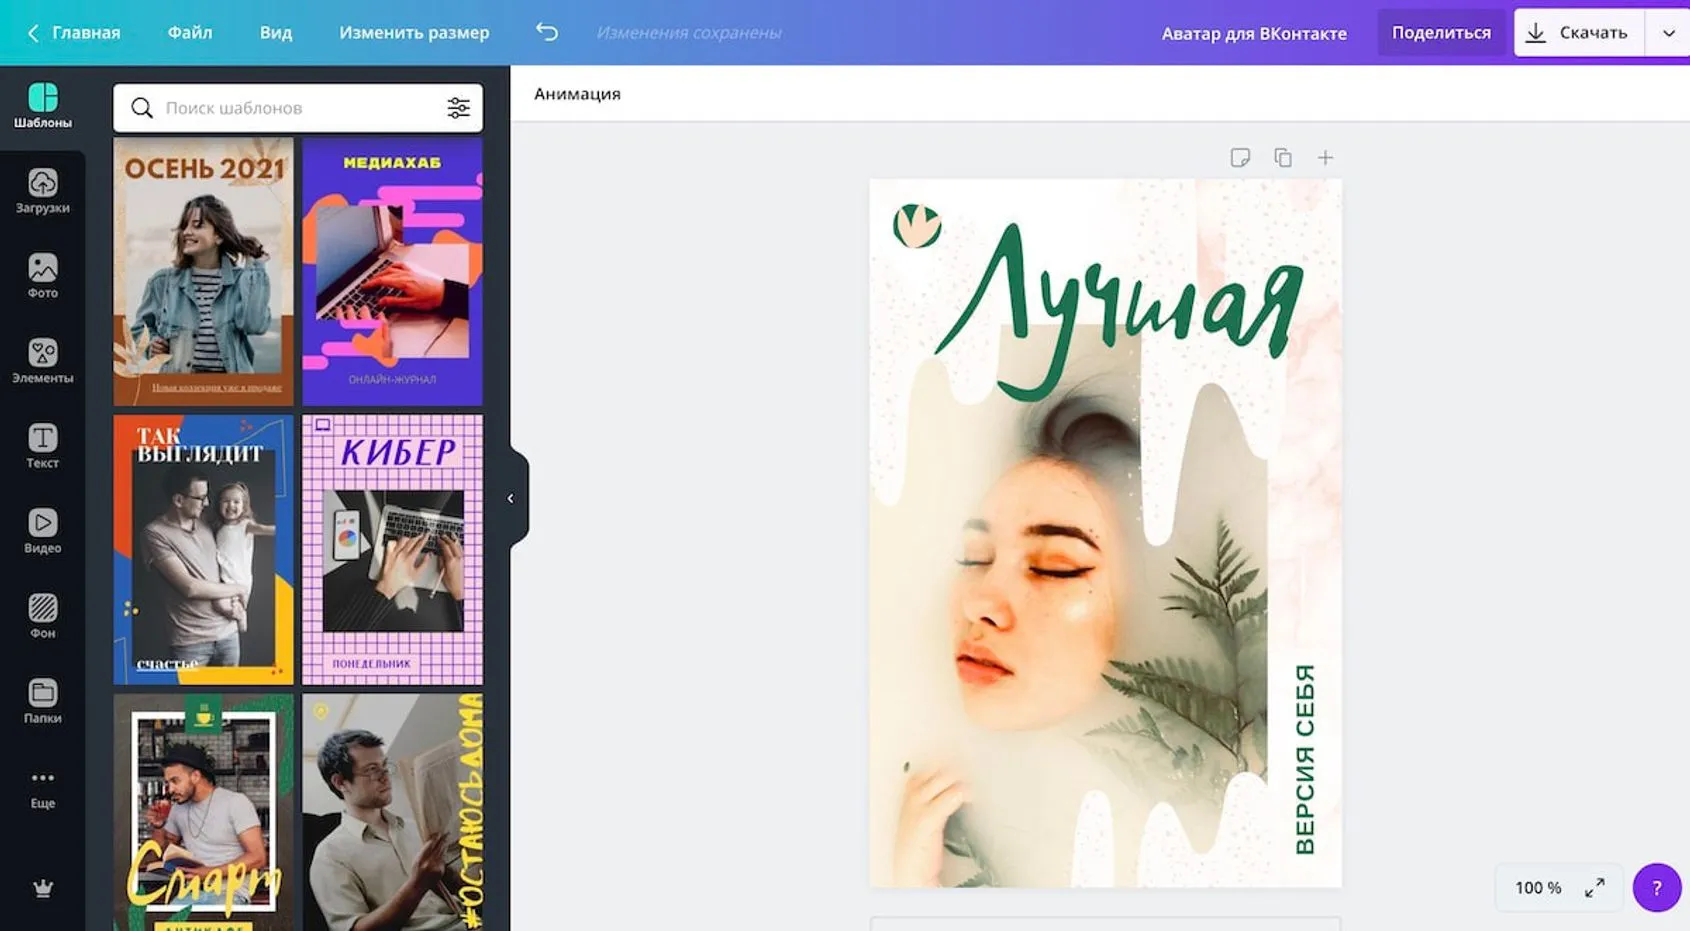
Task: Open the Фото panel
Action: coord(42,277)
